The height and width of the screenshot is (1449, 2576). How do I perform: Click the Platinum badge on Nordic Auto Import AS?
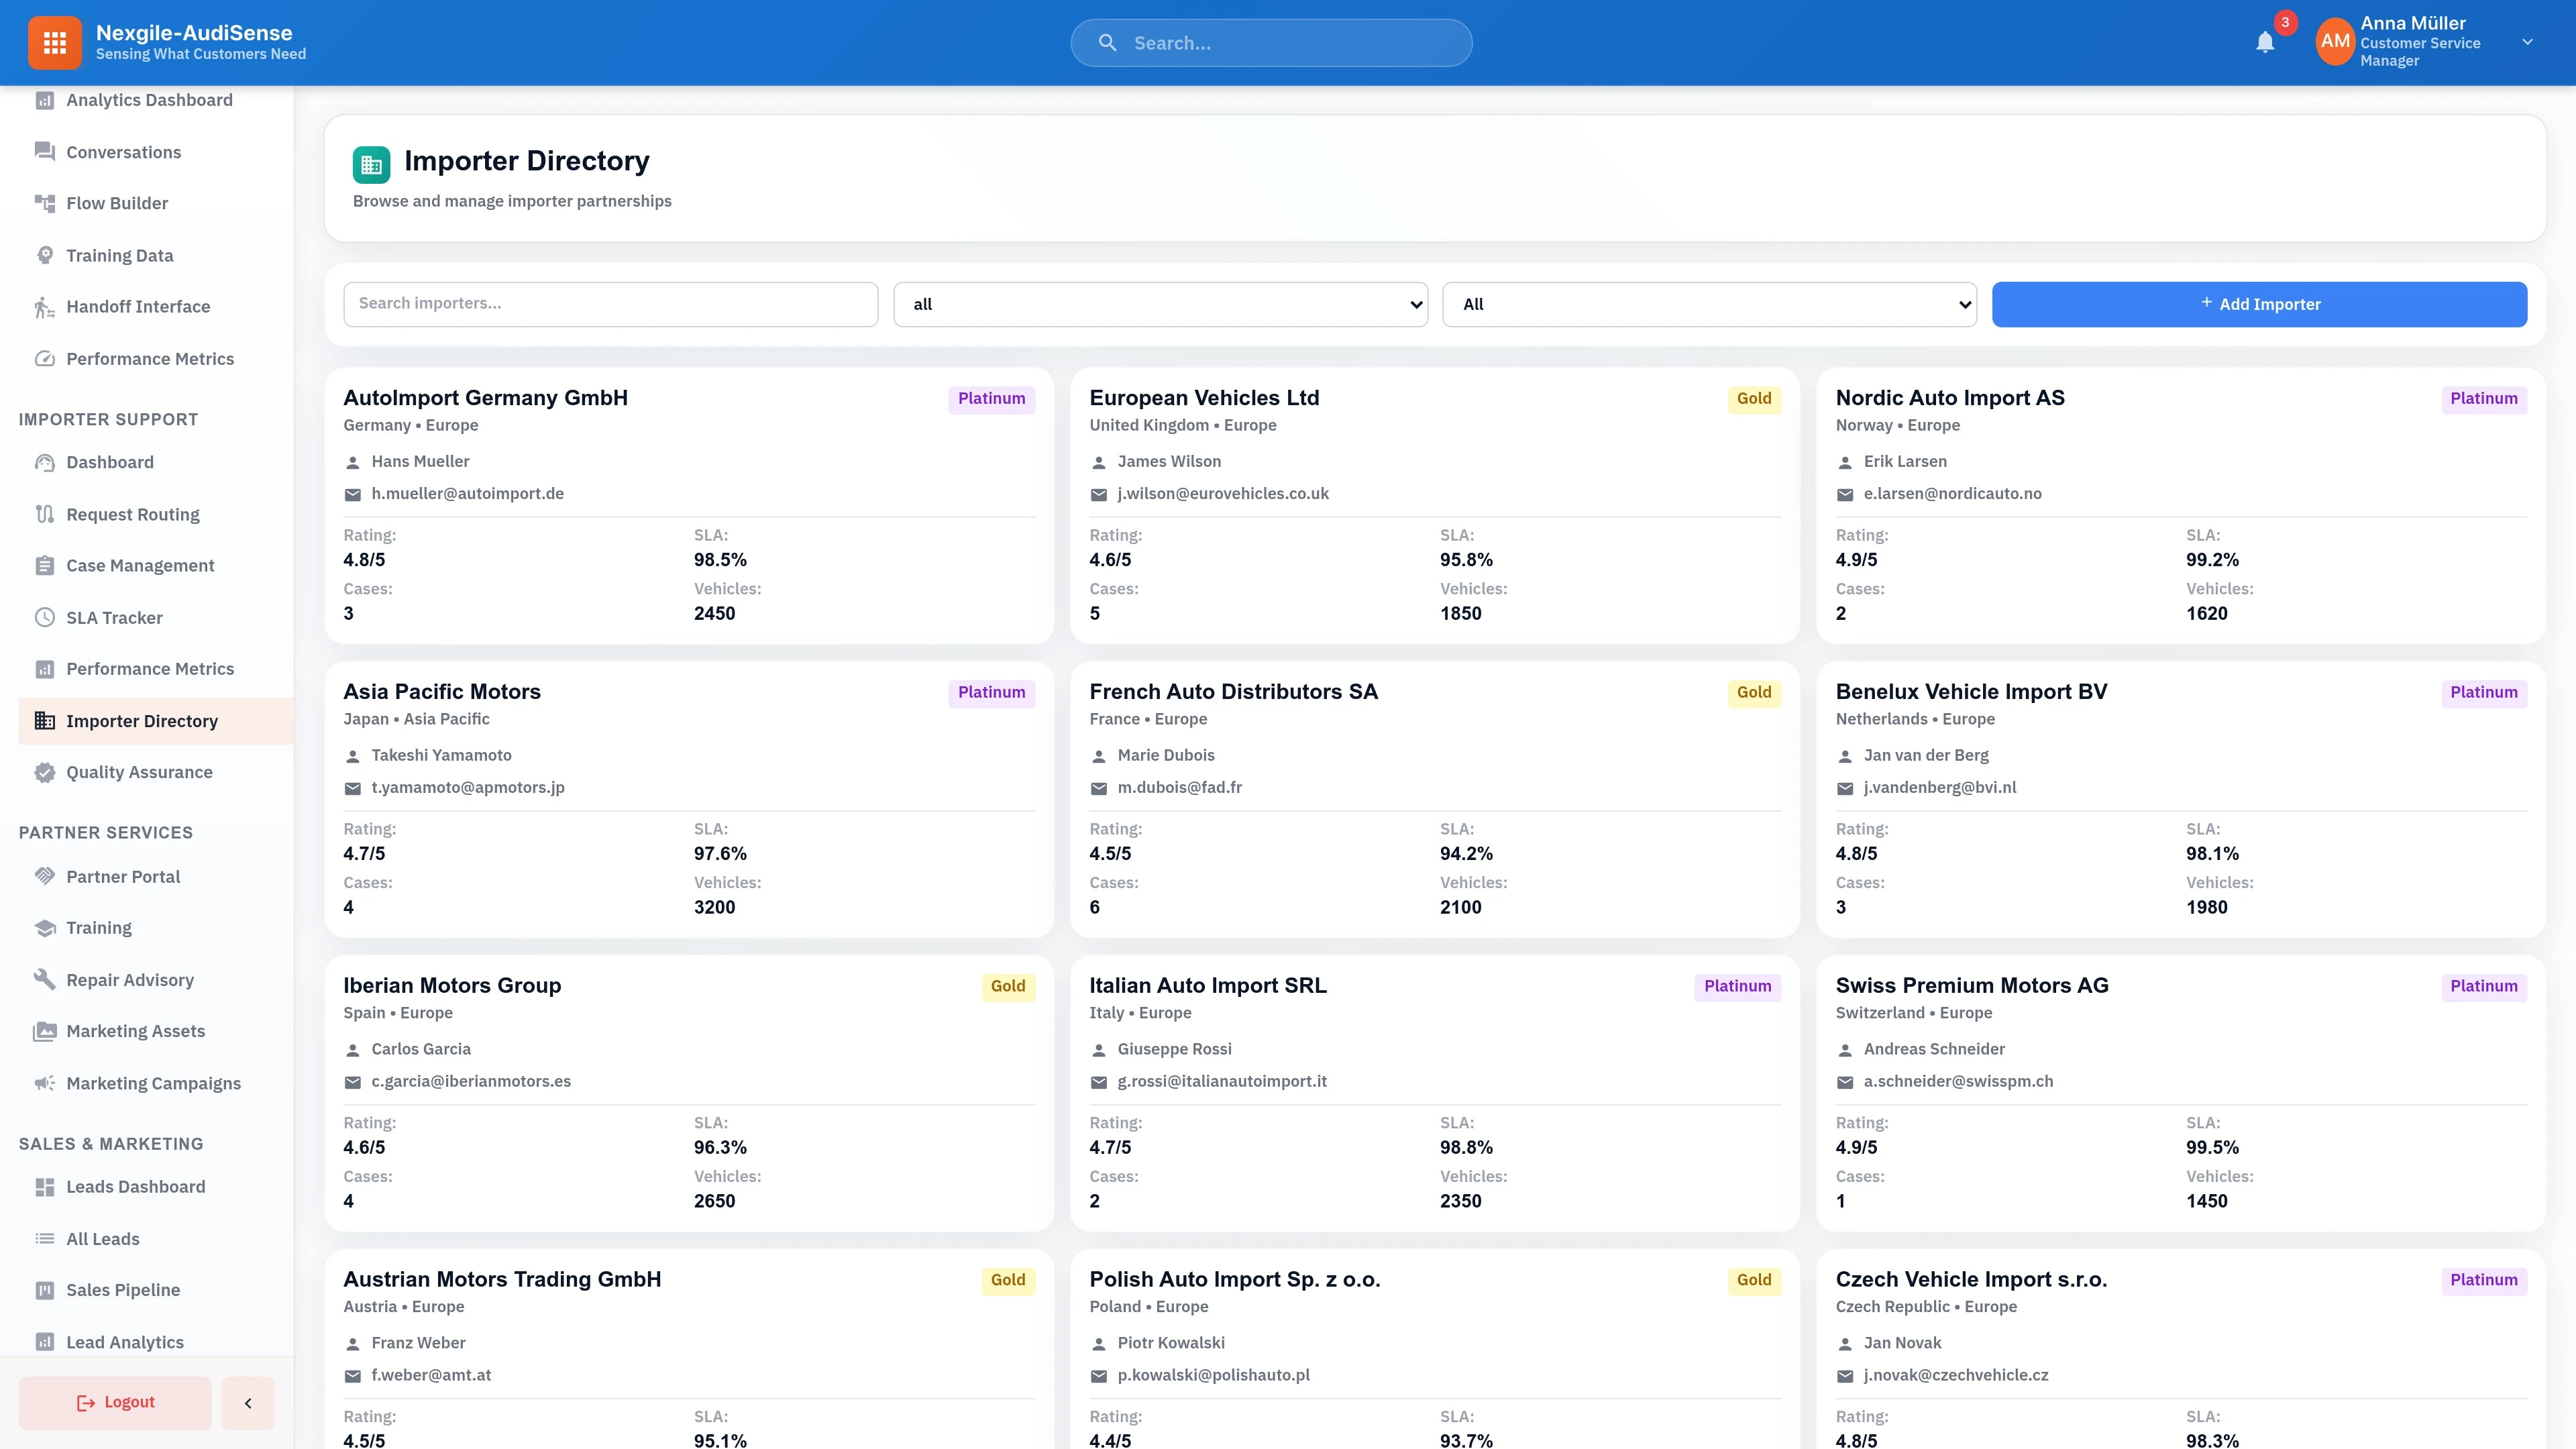[2485, 398]
